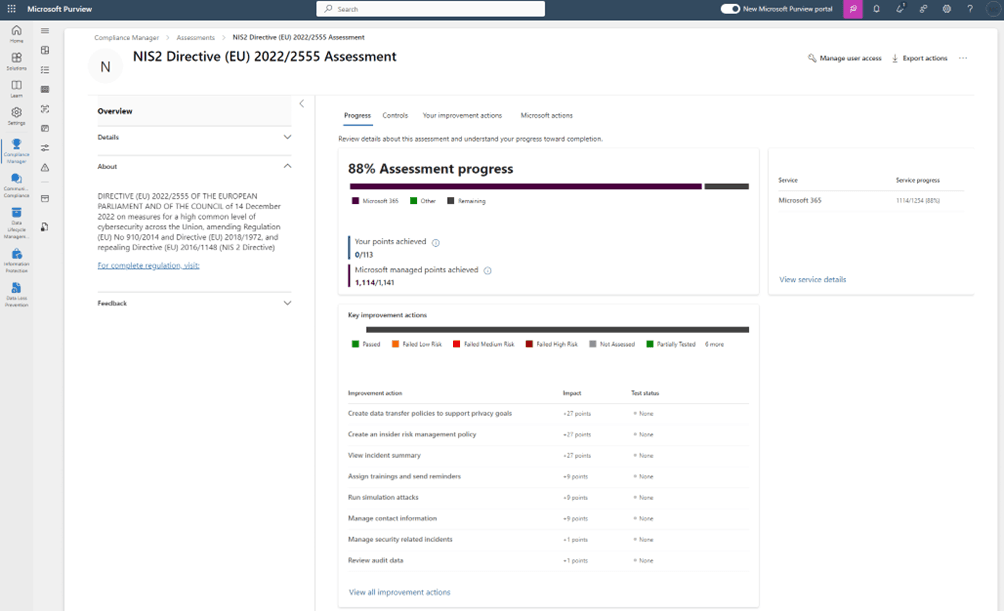1004x611 pixels.
Task: Click the assessment progress bar
Action: pyautogui.click(x=549, y=186)
